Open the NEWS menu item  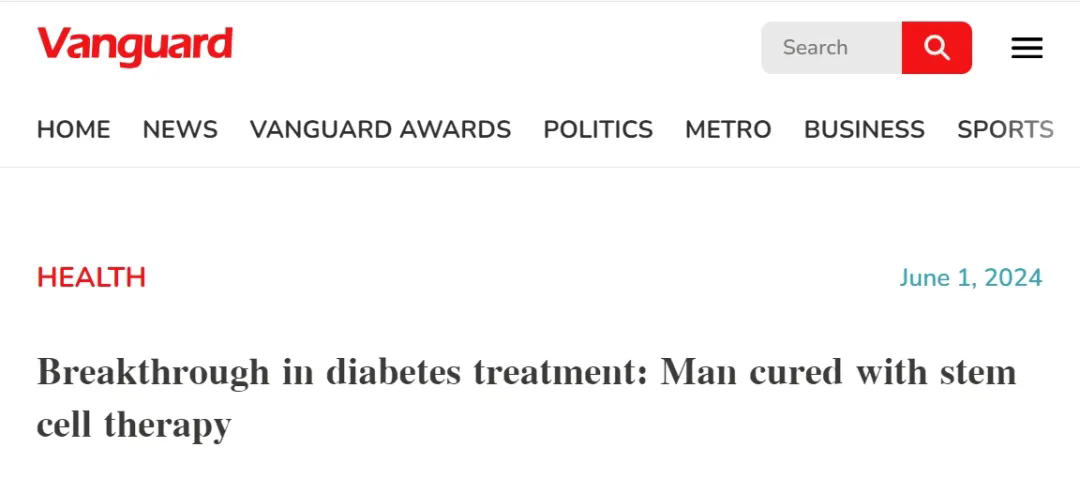tap(180, 130)
